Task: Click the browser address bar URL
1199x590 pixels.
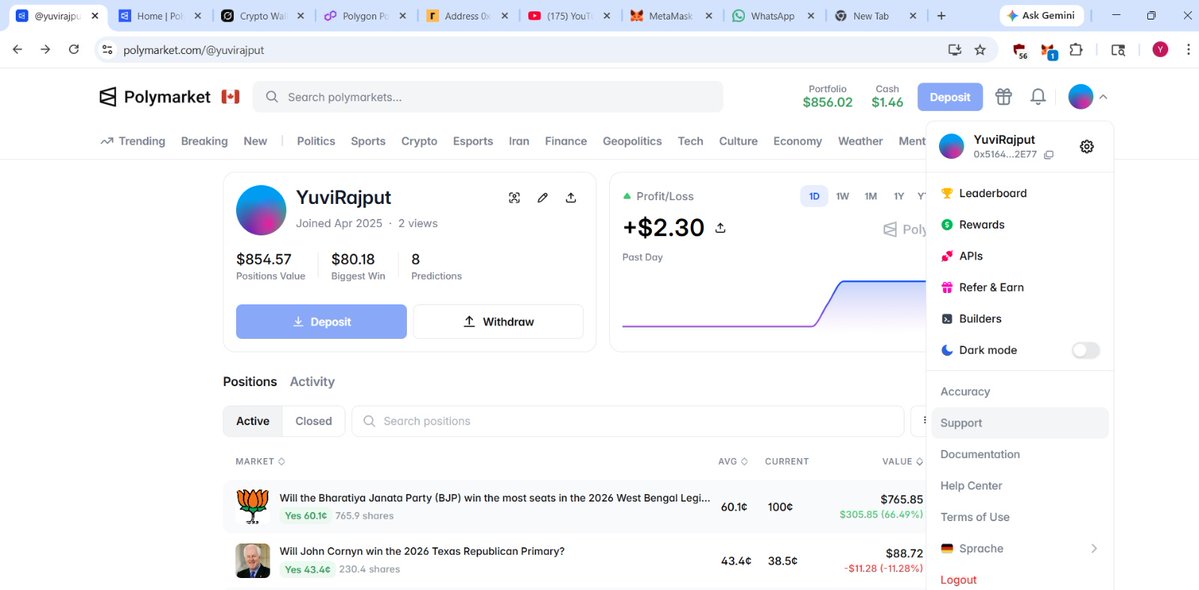Action: coord(193,50)
